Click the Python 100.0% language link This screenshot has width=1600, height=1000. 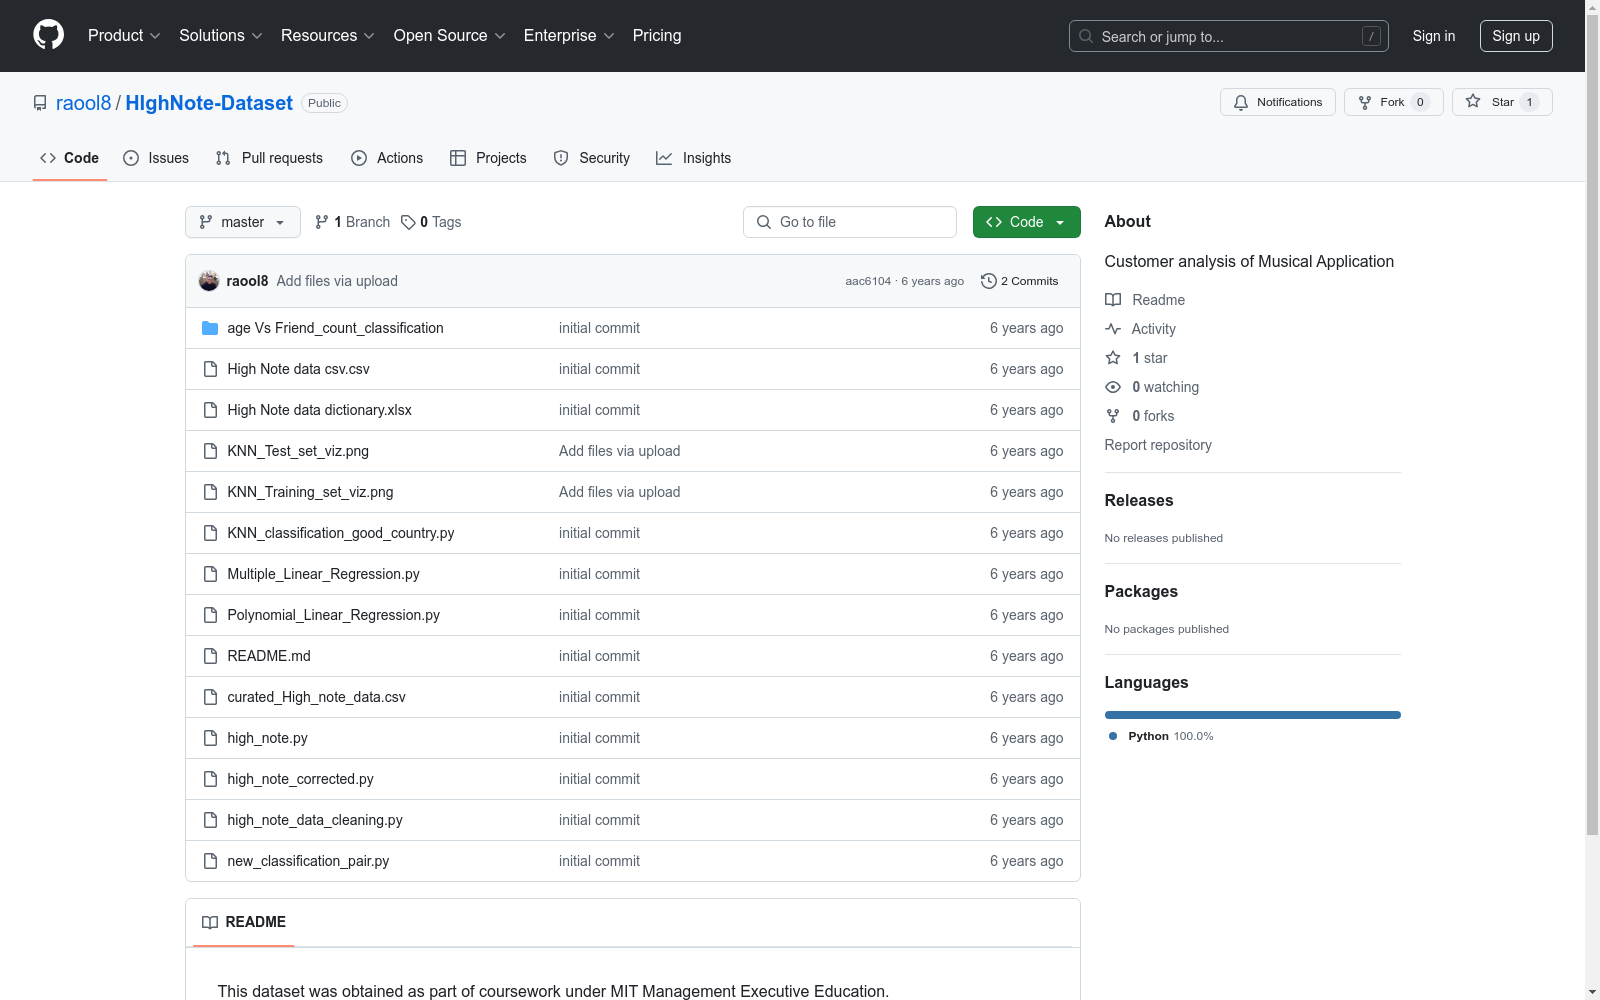click(x=1161, y=736)
